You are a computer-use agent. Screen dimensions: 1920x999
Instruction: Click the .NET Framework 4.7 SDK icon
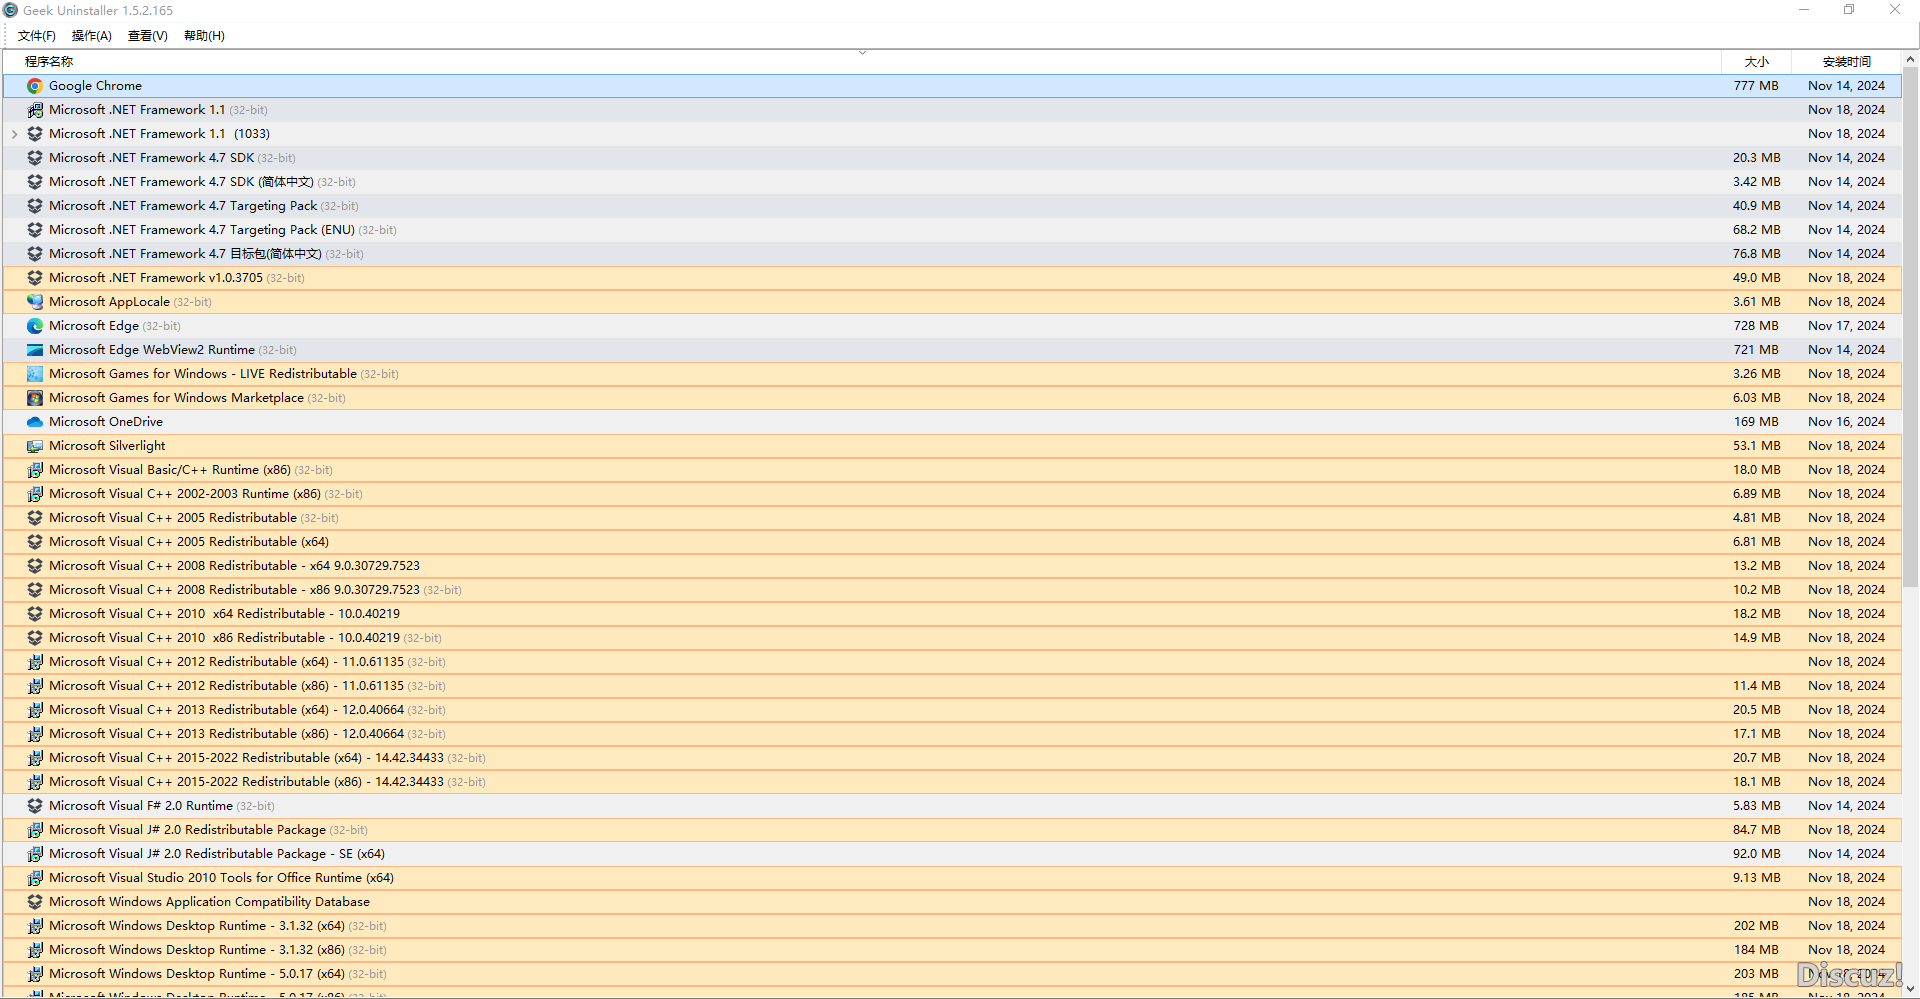[x=35, y=157]
